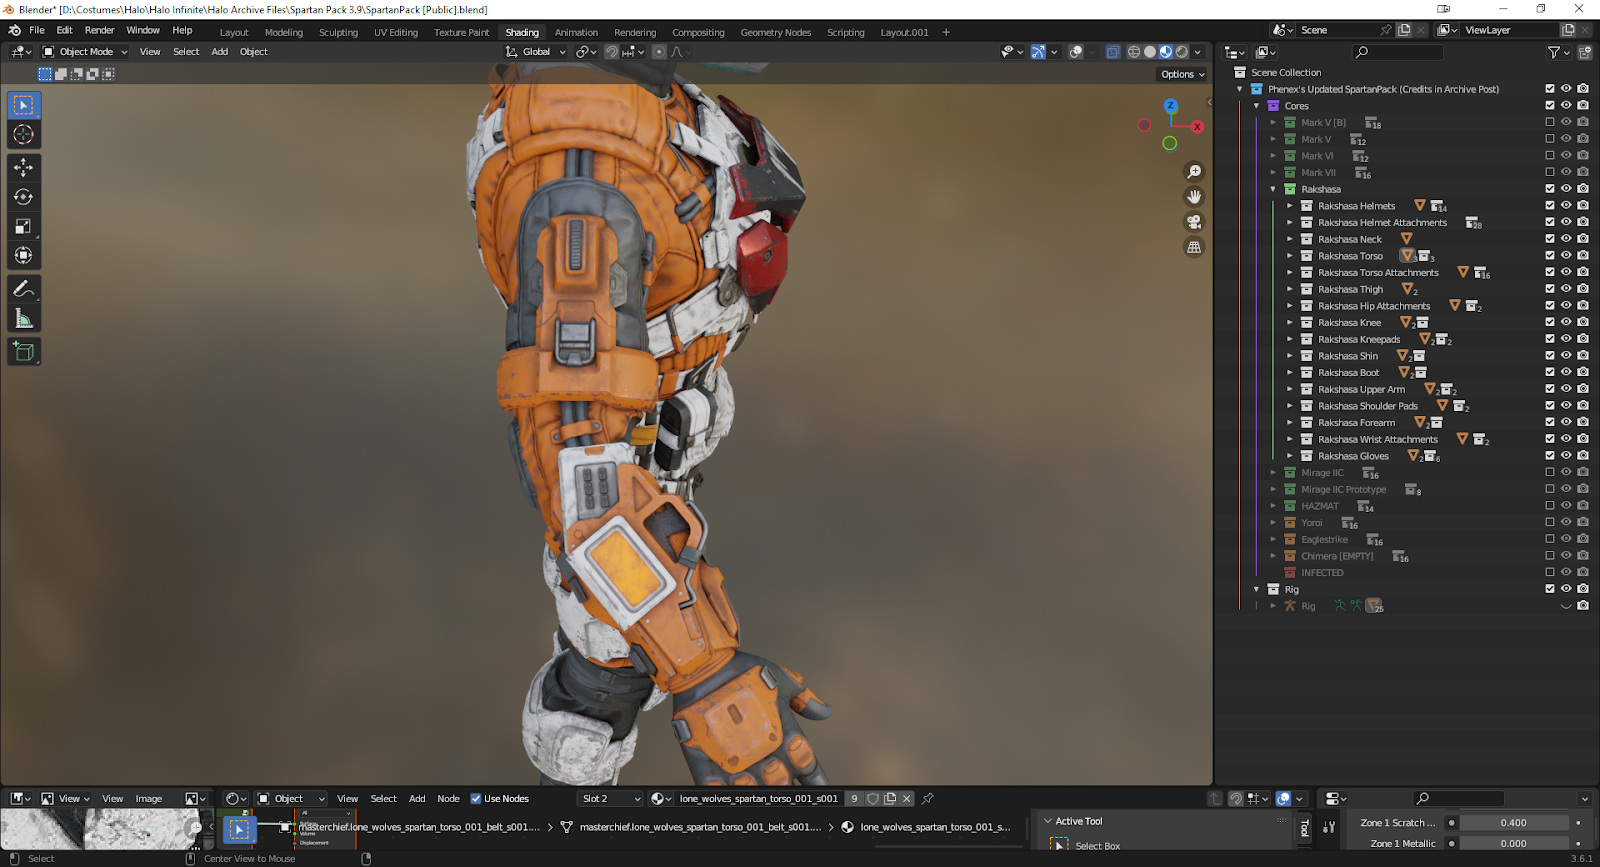1600x867 pixels.
Task: Expand the Rakshasa Helmets collection
Action: click(x=1290, y=206)
